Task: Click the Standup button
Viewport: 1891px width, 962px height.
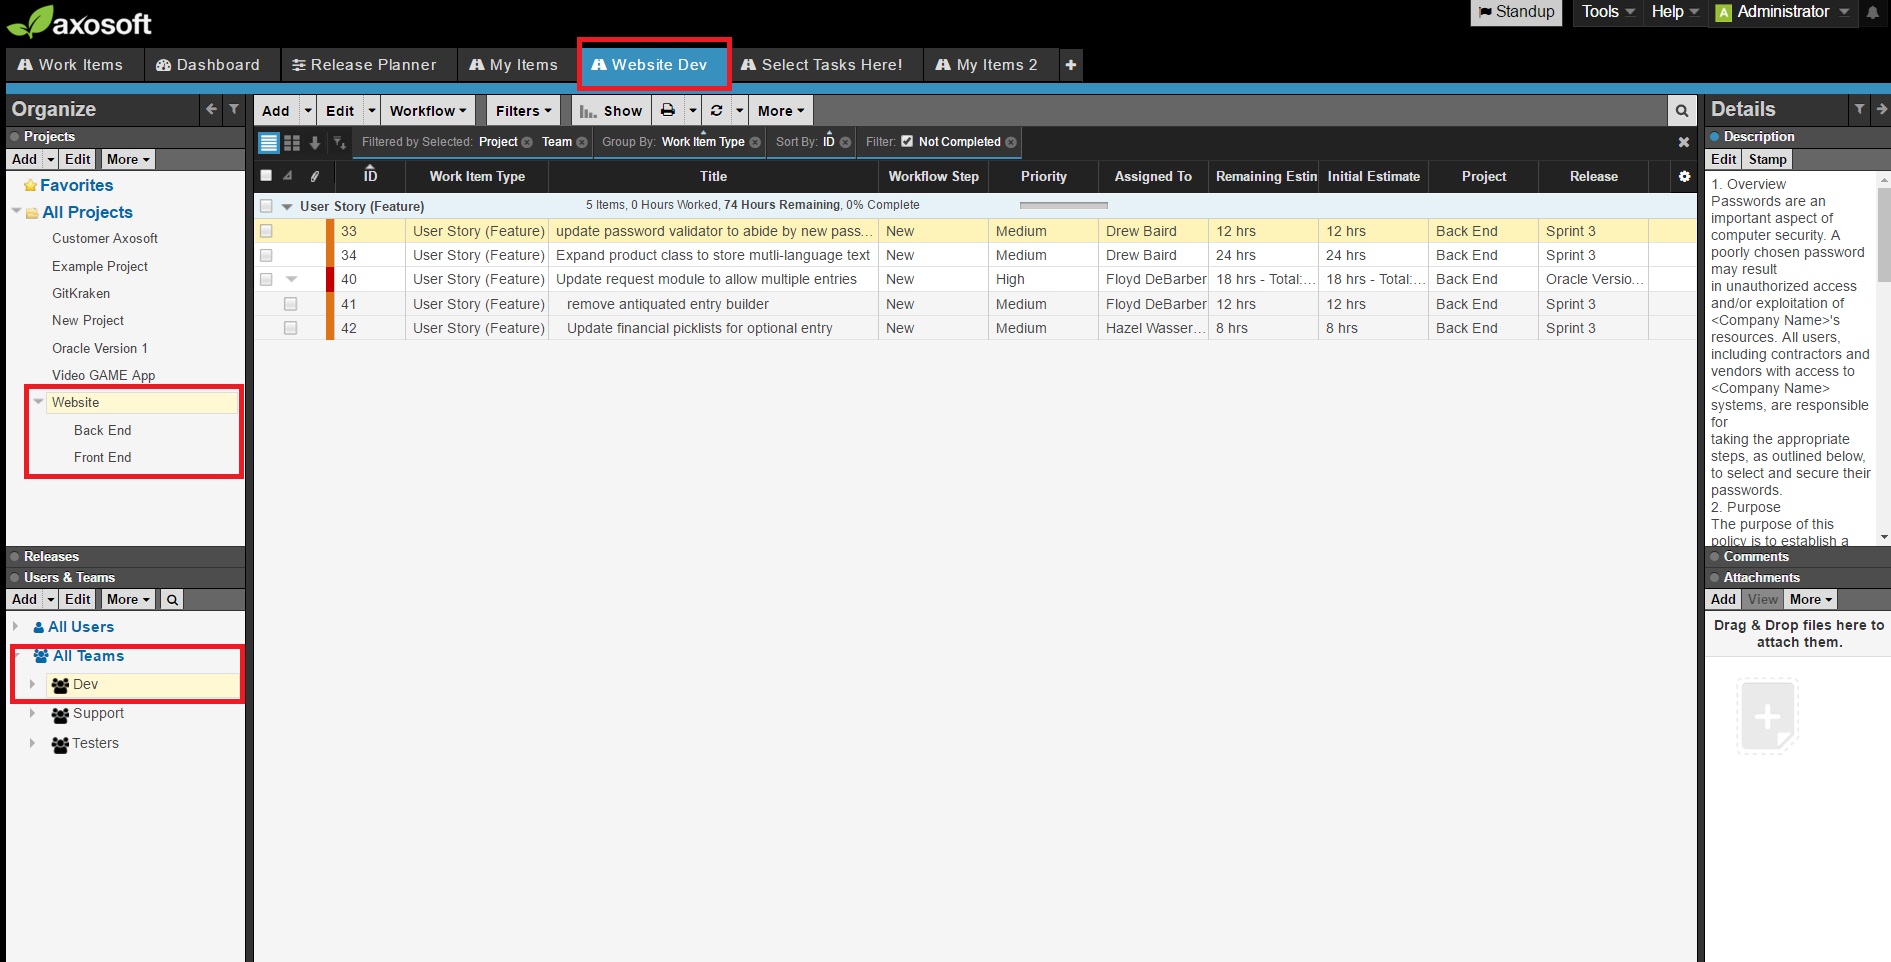Action: click(x=1516, y=12)
